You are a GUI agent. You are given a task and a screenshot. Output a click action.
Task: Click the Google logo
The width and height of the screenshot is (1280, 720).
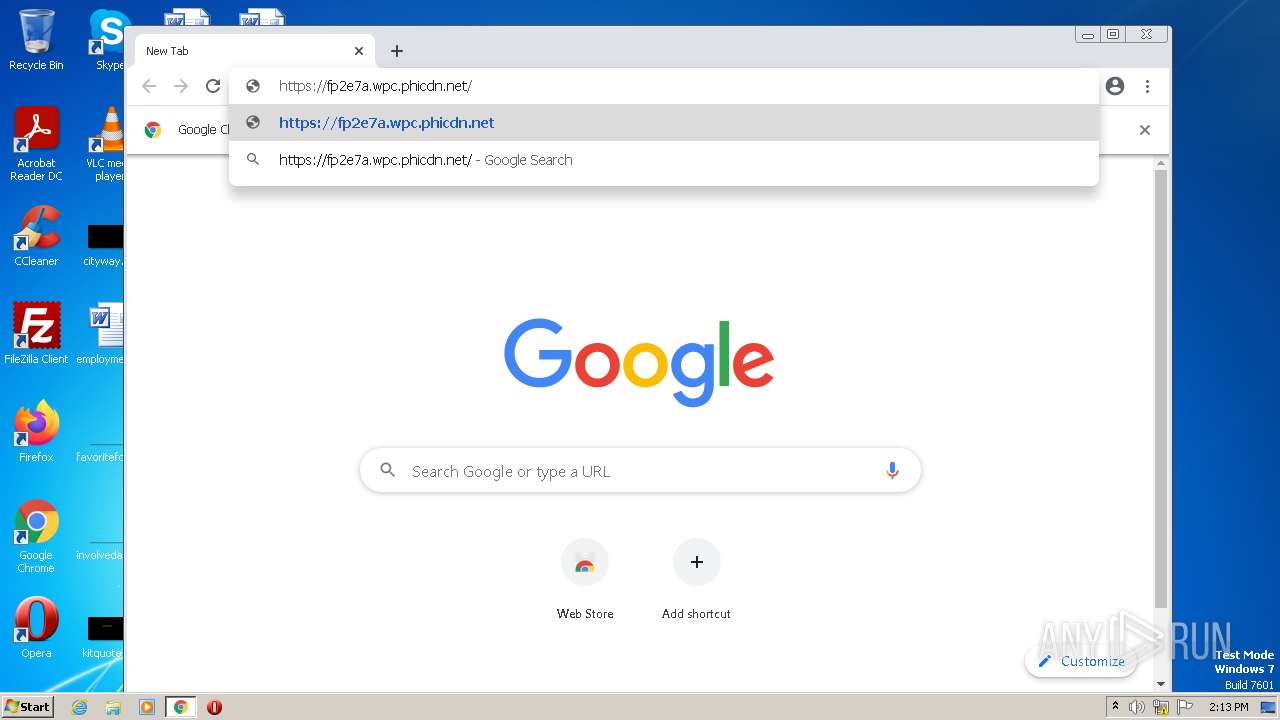point(639,362)
